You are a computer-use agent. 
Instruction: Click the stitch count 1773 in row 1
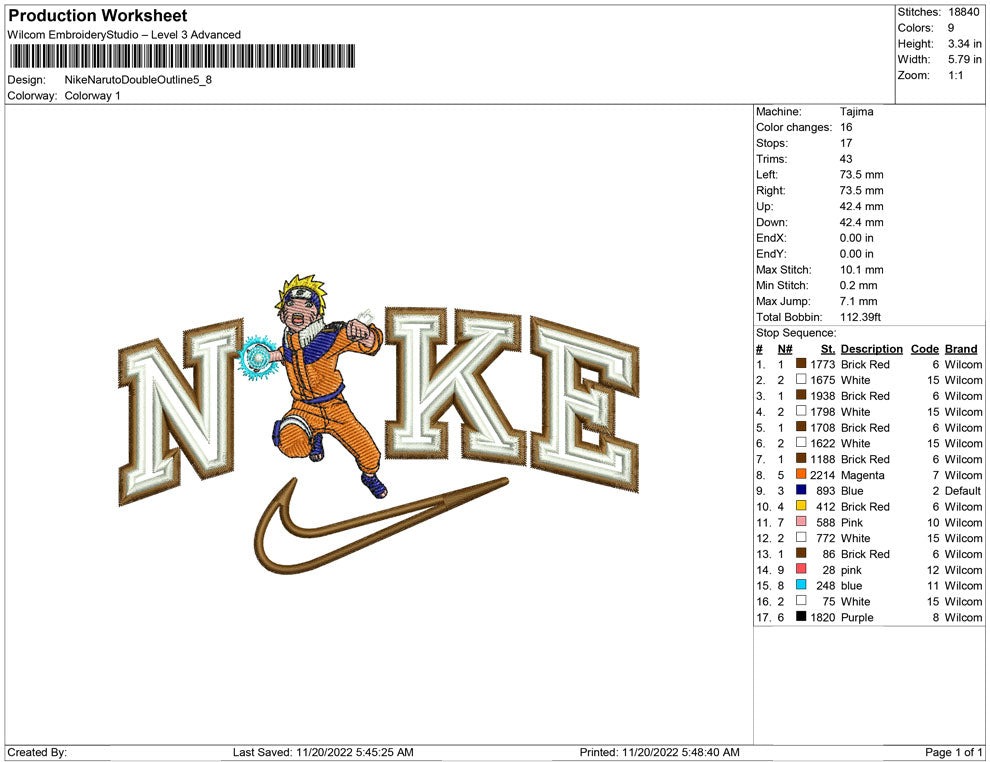(x=823, y=364)
